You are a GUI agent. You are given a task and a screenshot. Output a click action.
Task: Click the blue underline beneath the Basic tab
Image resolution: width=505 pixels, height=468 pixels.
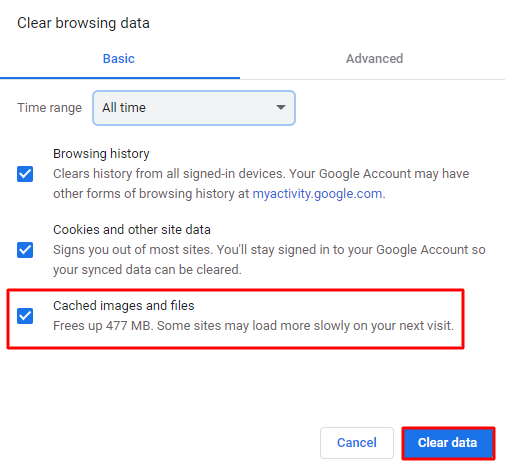[120, 78]
